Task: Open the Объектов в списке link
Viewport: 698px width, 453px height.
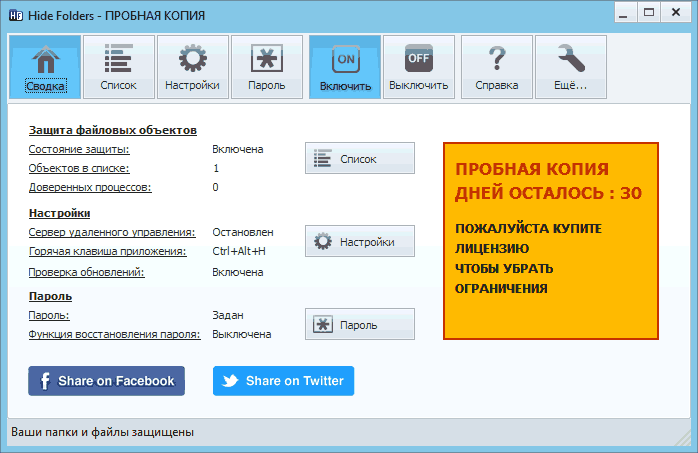Action: pyautogui.click(x=79, y=169)
